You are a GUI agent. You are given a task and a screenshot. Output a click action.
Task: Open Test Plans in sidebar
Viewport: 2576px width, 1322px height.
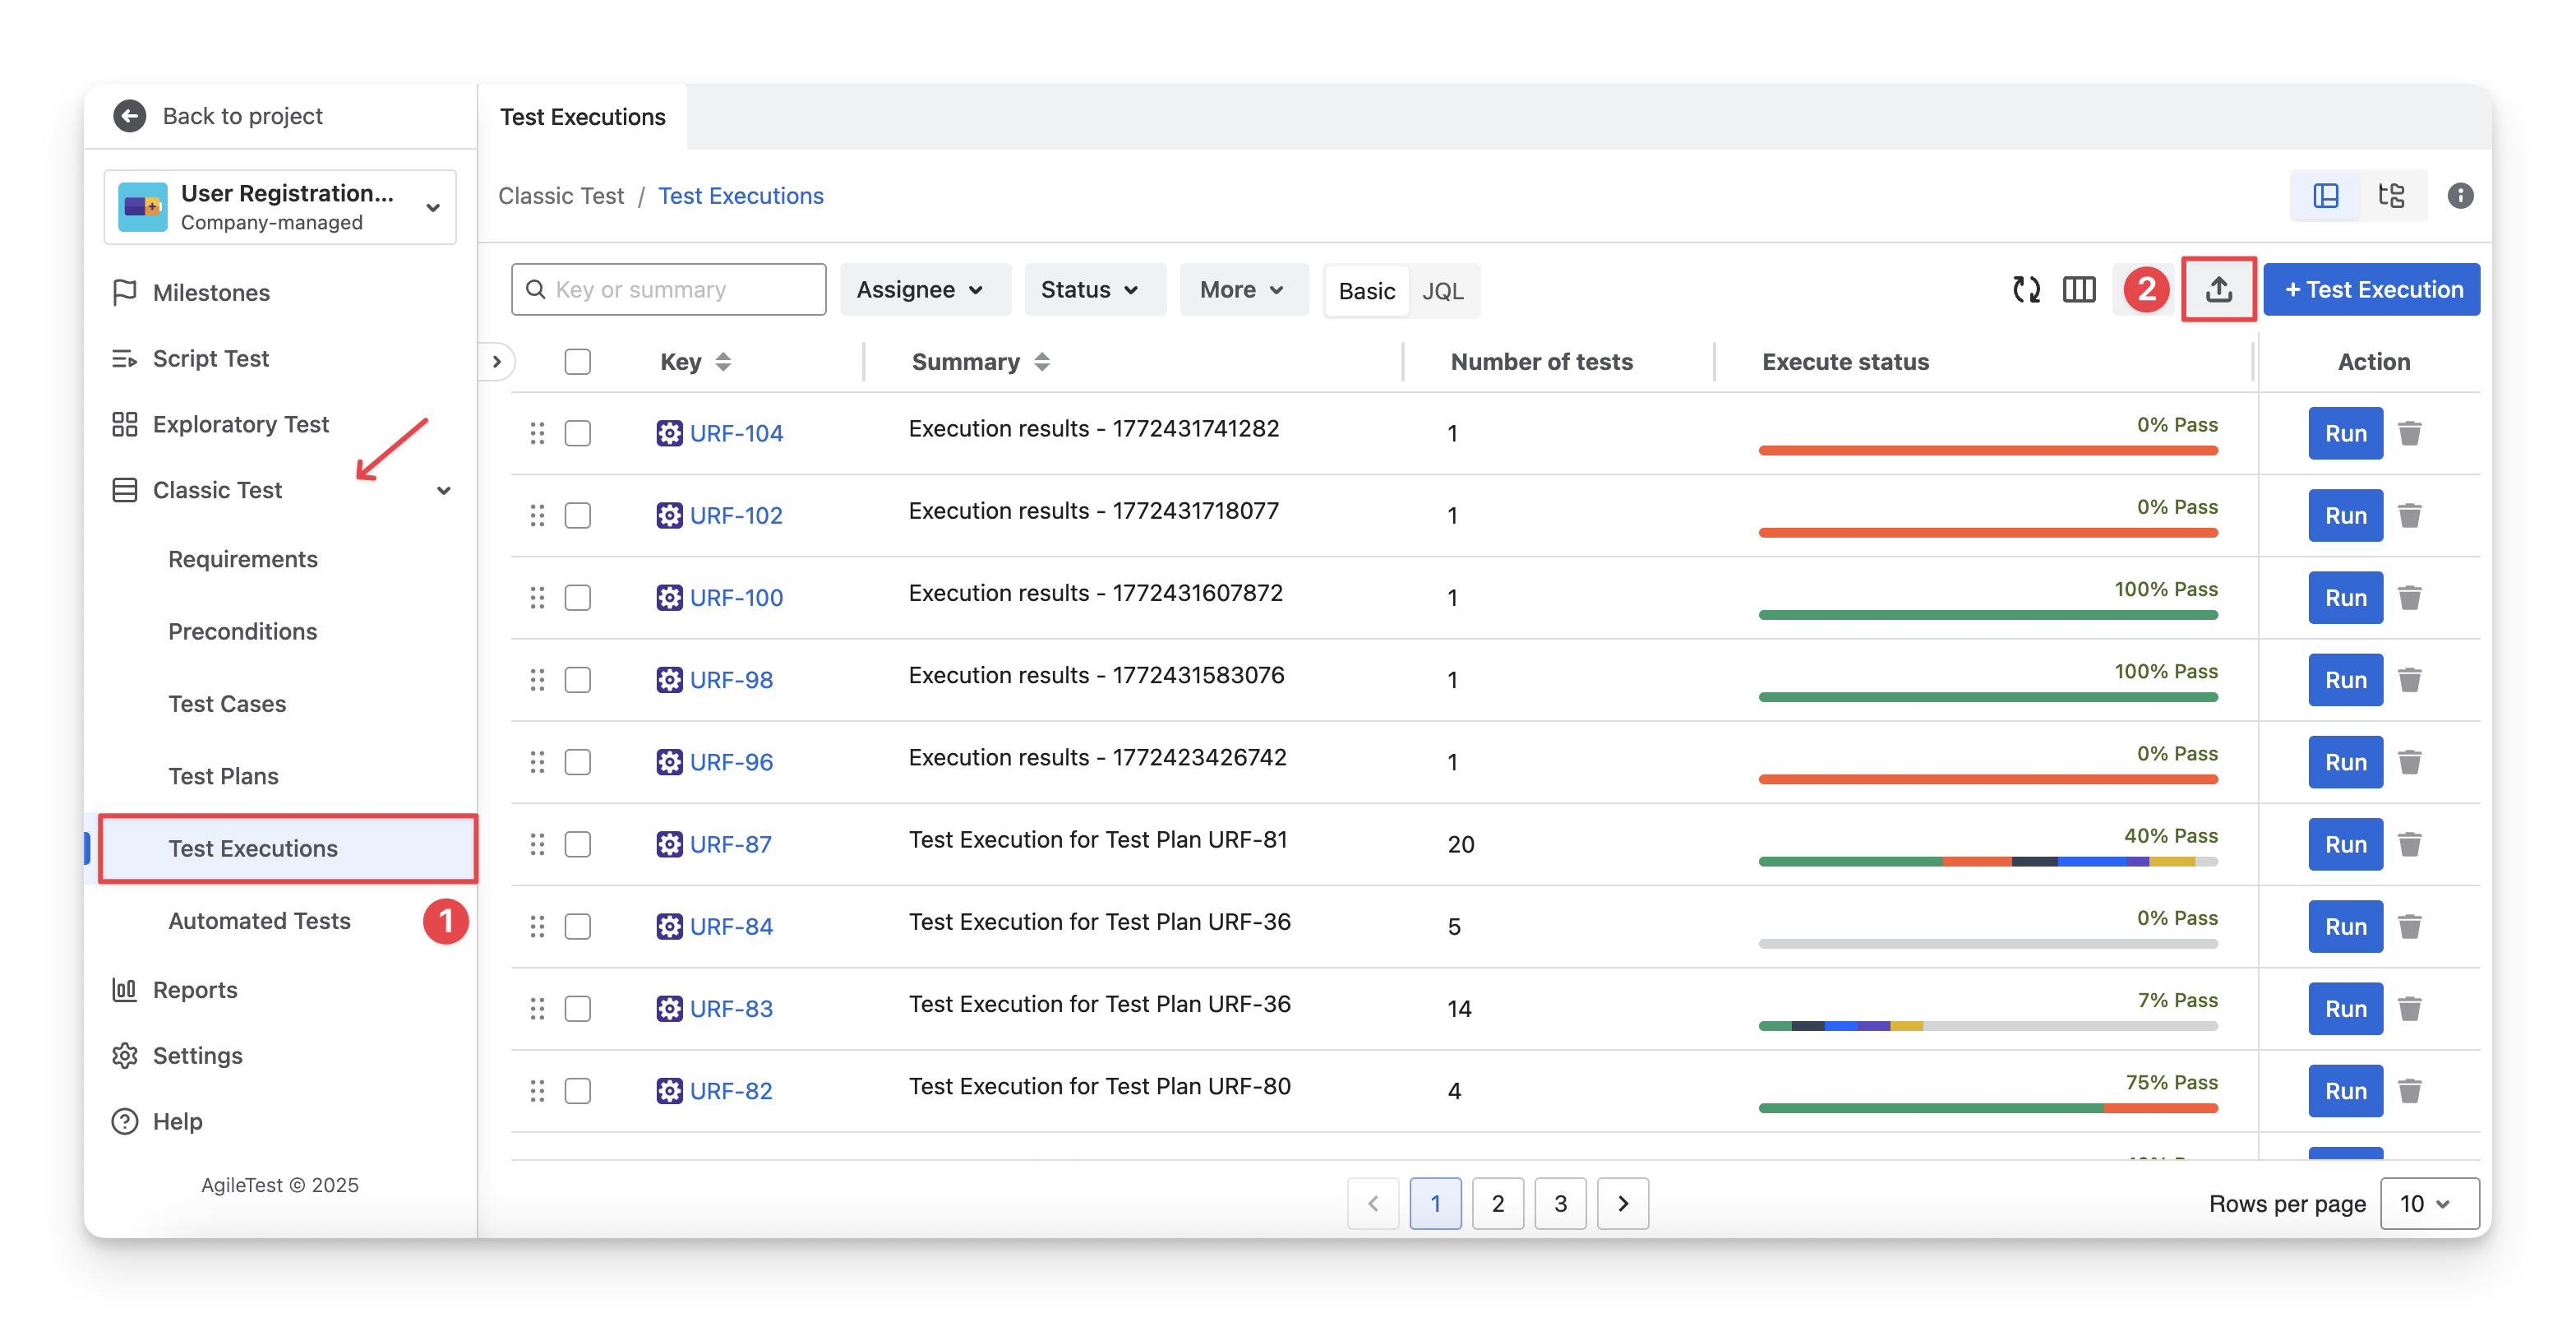pyautogui.click(x=223, y=776)
